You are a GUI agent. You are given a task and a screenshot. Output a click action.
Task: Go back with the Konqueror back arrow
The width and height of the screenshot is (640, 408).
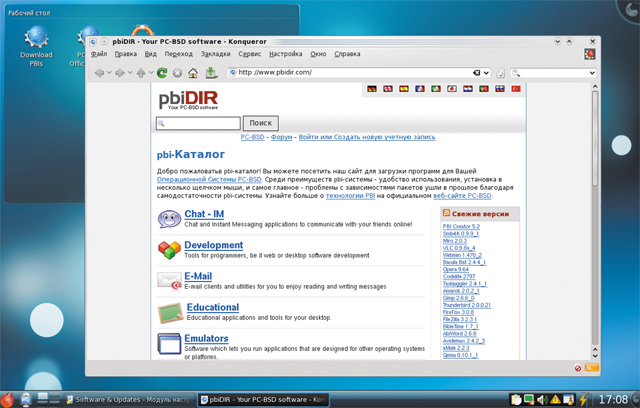99,73
